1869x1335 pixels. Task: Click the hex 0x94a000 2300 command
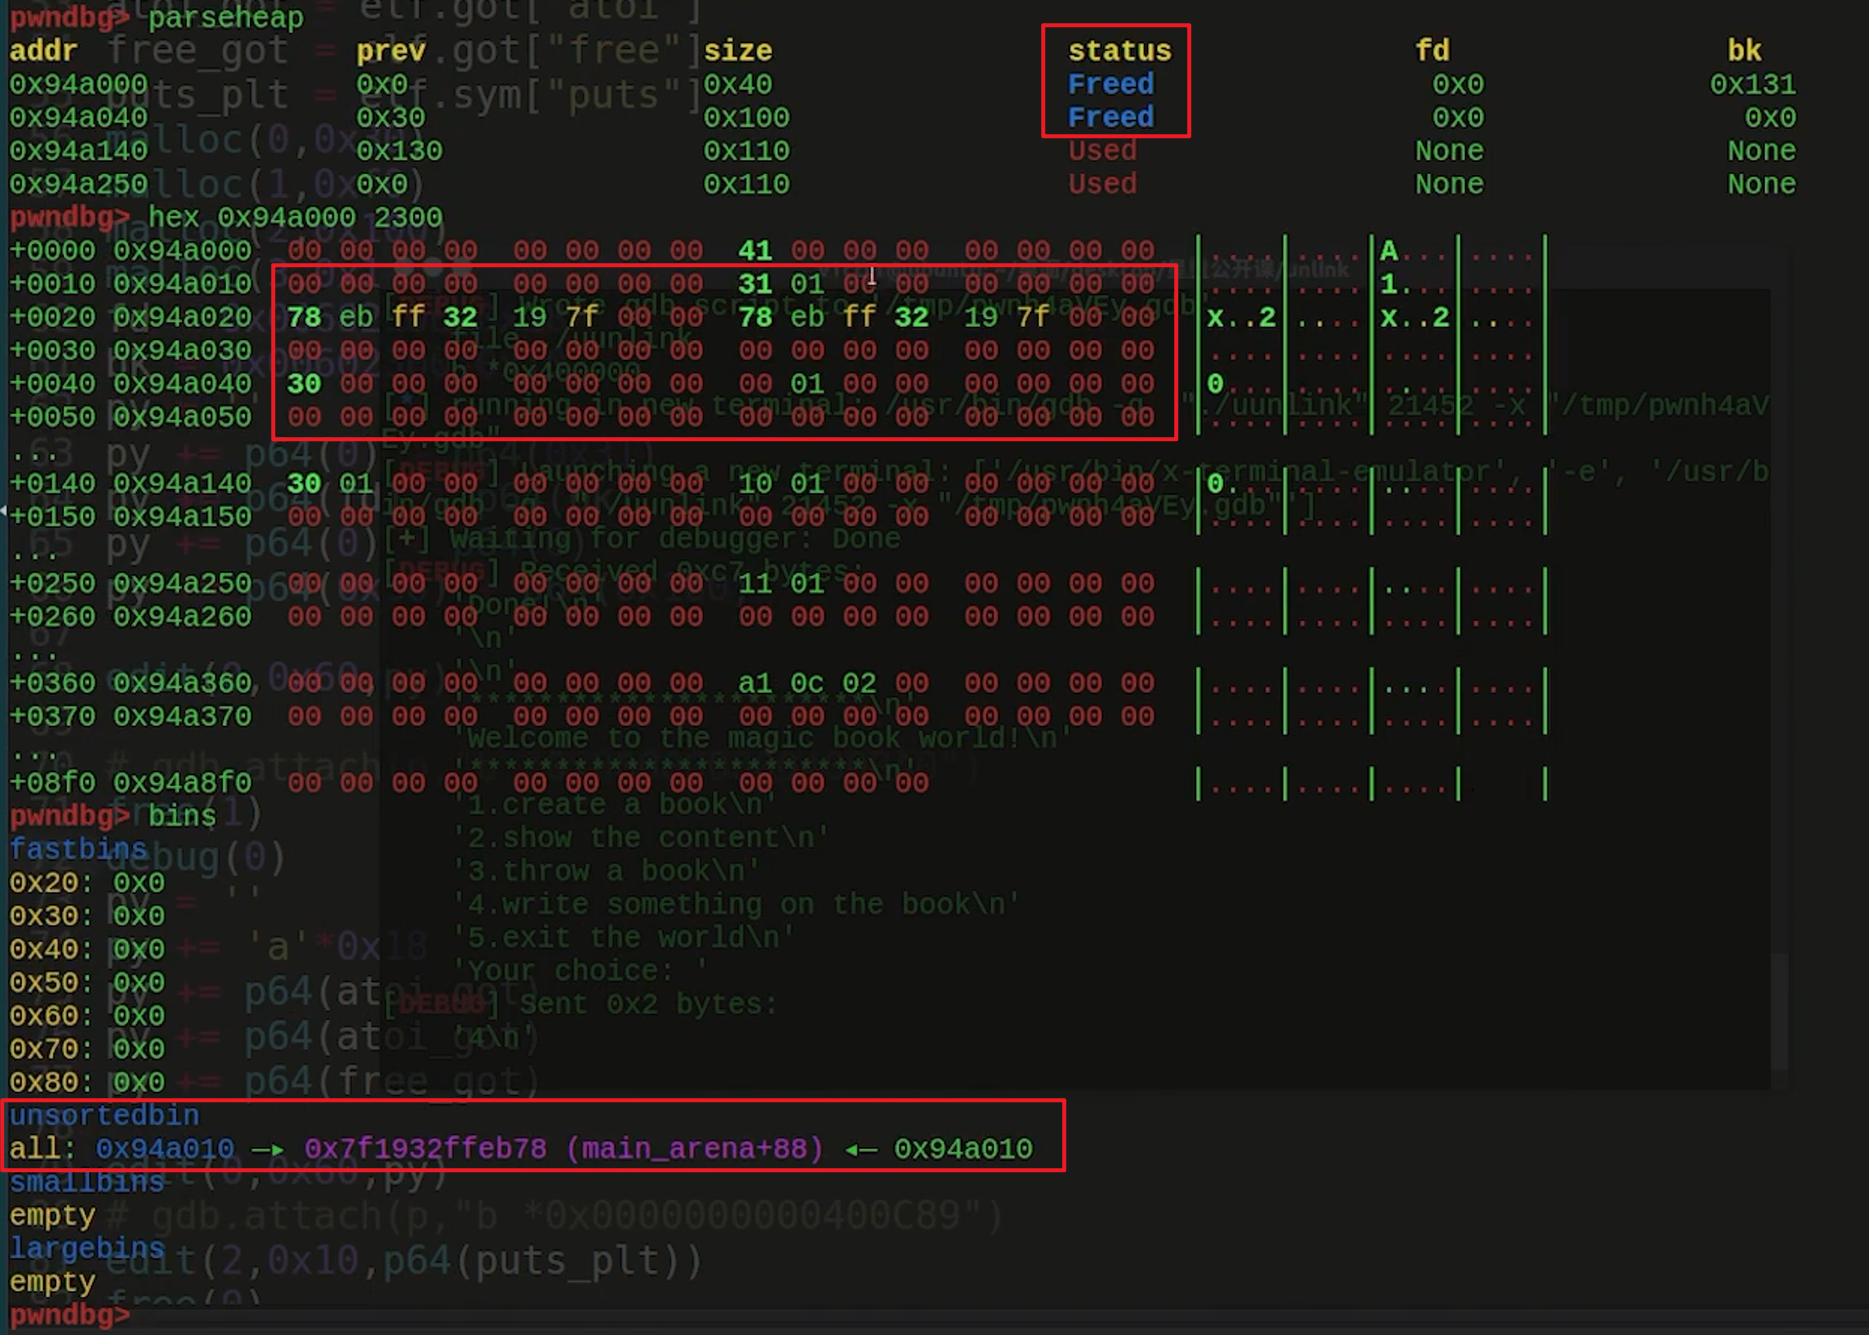(x=294, y=217)
